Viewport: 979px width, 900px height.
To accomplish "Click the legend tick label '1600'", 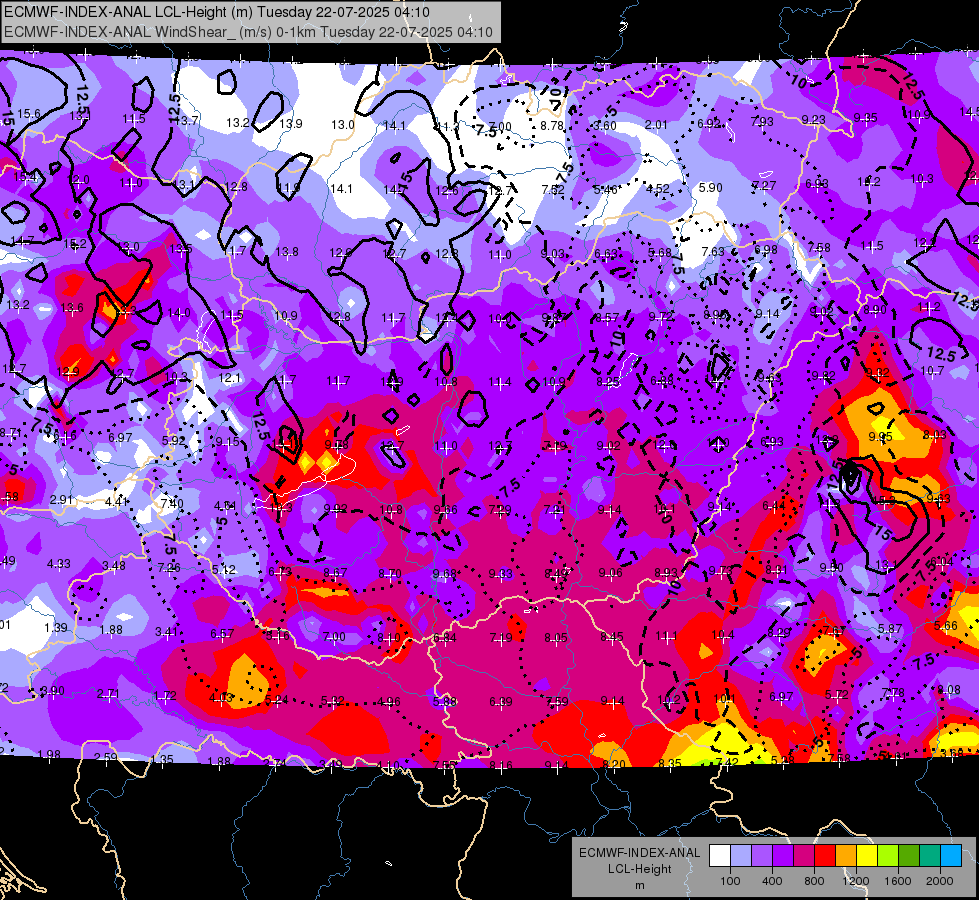I will [898, 881].
